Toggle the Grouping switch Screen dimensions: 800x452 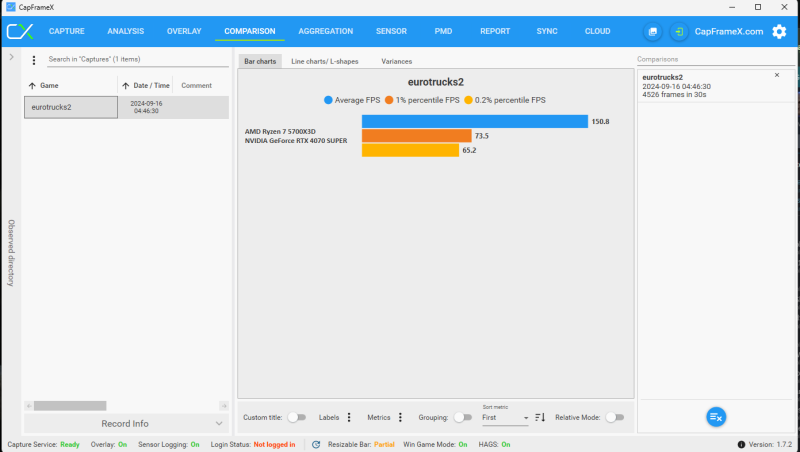coord(463,417)
